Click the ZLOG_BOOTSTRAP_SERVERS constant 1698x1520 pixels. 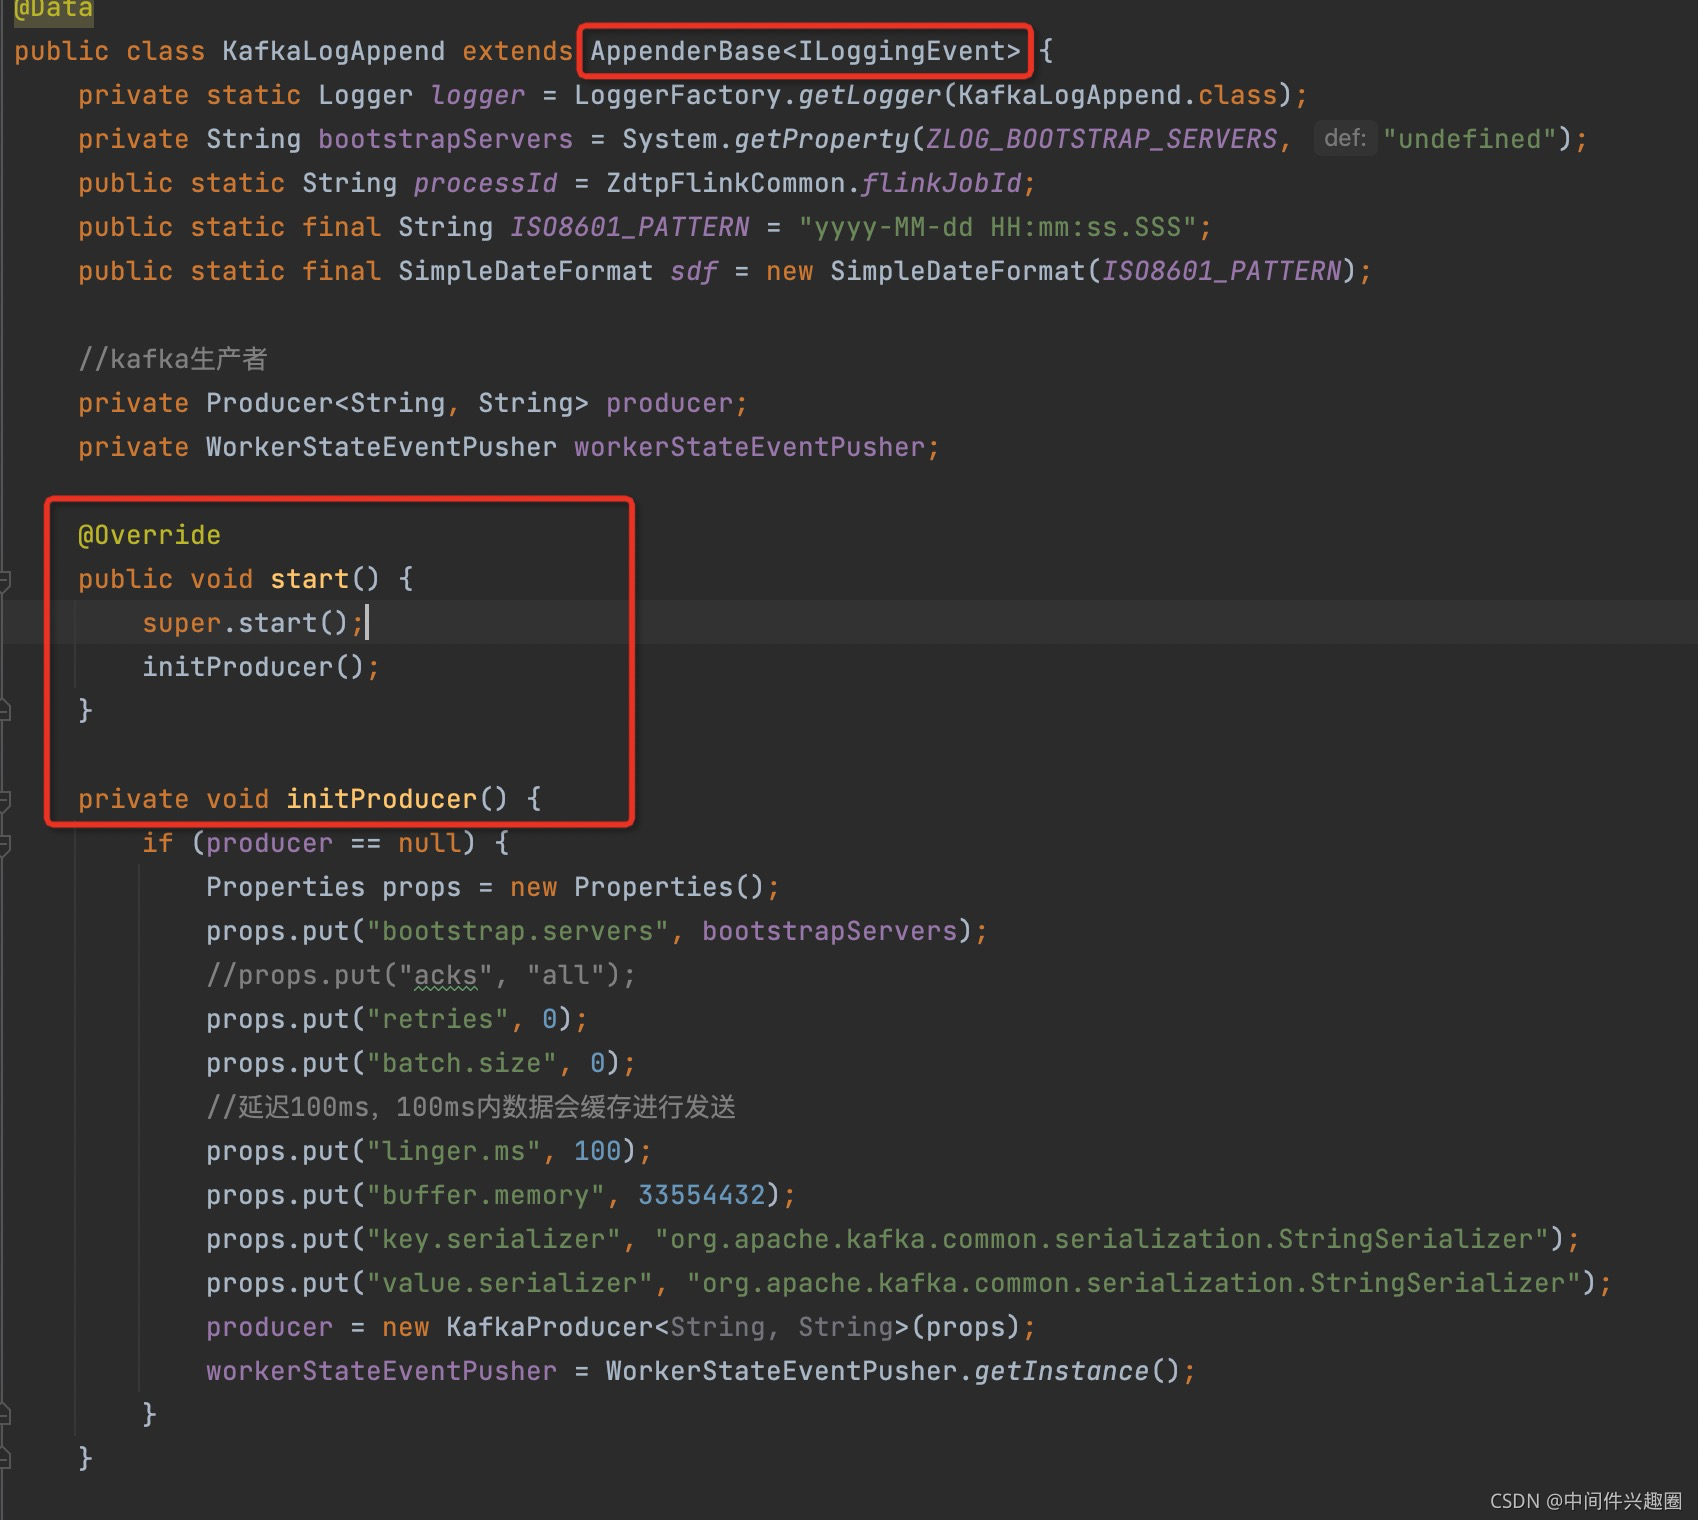tap(1101, 139)
